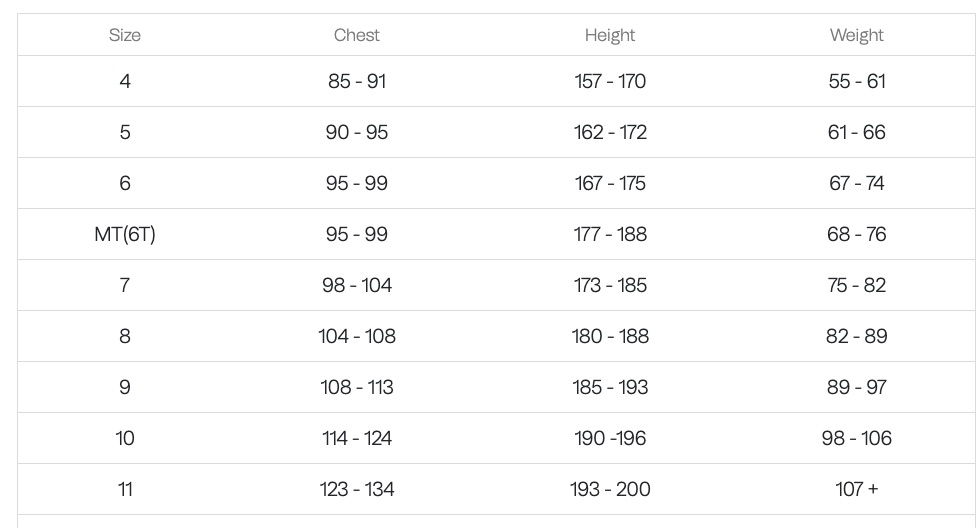This screenshot has width=976, height=528.
Task: Select chest value 123 - 134
Action: (357, 489)
